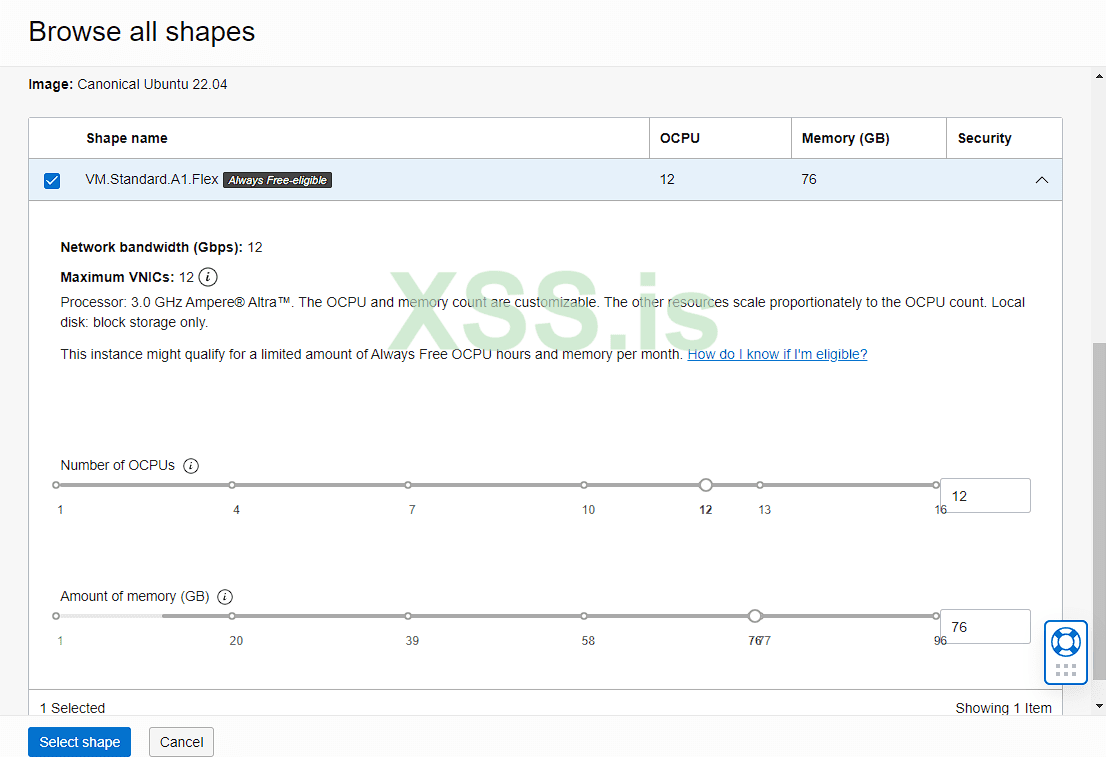Image resolution: width=1106 pixels, height=757 pixels.
Task: Click the Shape name column header
Action: pyautogui.click(x=127, y=139)
